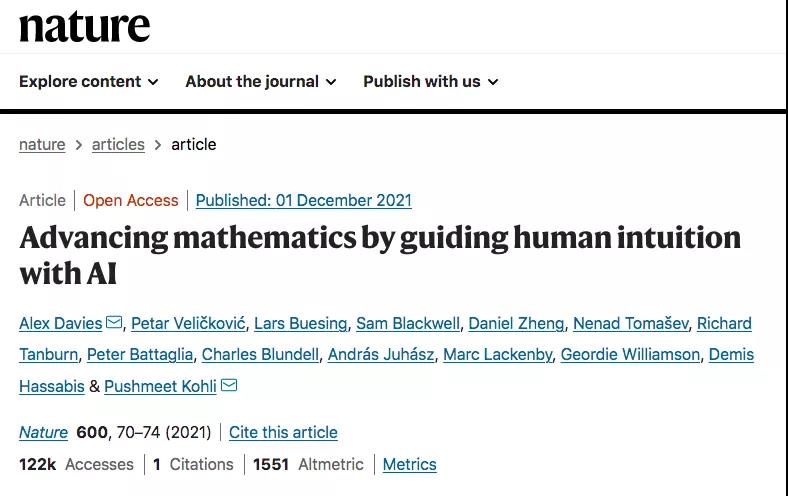
Task: Open author Sam Blackwell's link
Action: coord(408,324)
